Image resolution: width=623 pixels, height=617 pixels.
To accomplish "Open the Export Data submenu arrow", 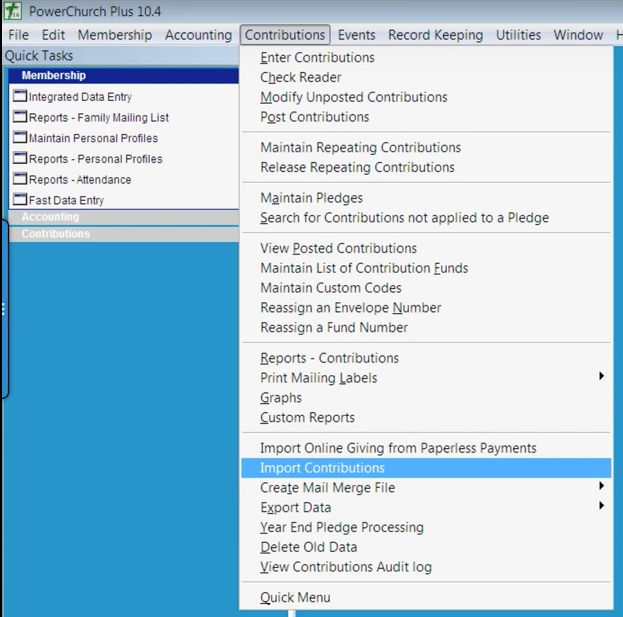I will [601, 507].
